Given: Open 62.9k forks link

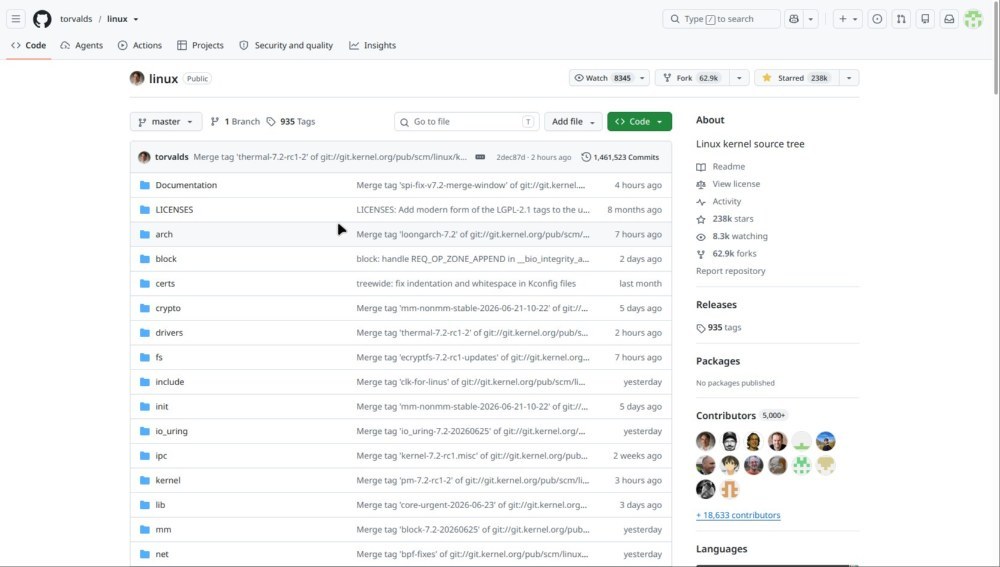Looking at the screenshot, I should tap(734, 253).
